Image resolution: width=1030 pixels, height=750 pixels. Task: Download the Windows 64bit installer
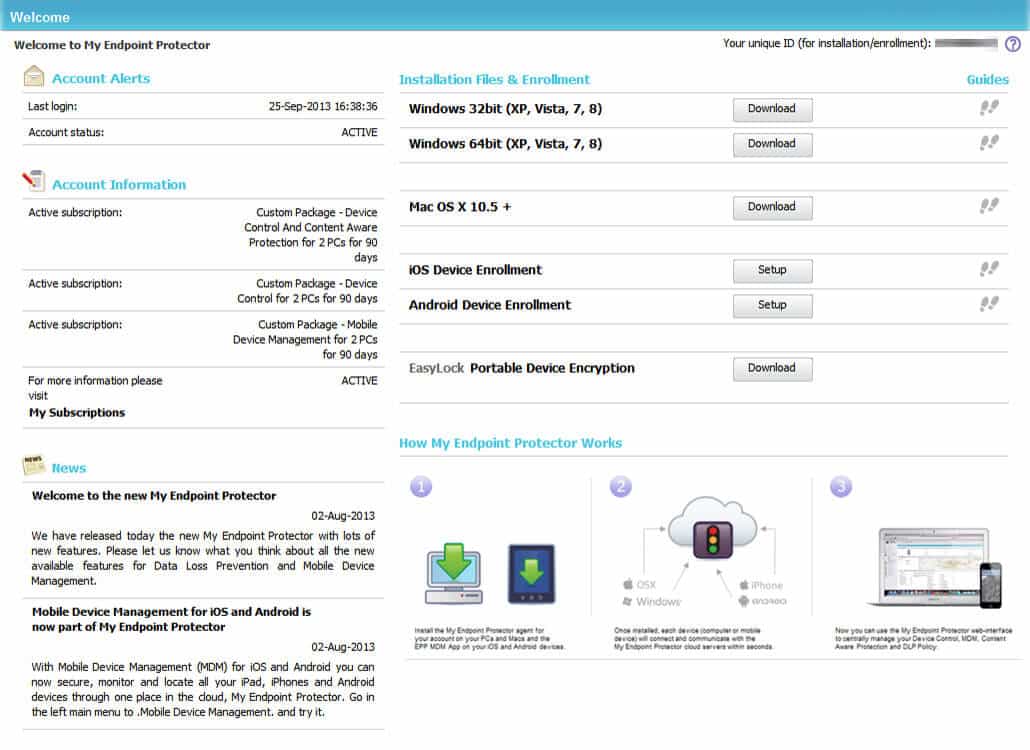click(x=772, y=144)
